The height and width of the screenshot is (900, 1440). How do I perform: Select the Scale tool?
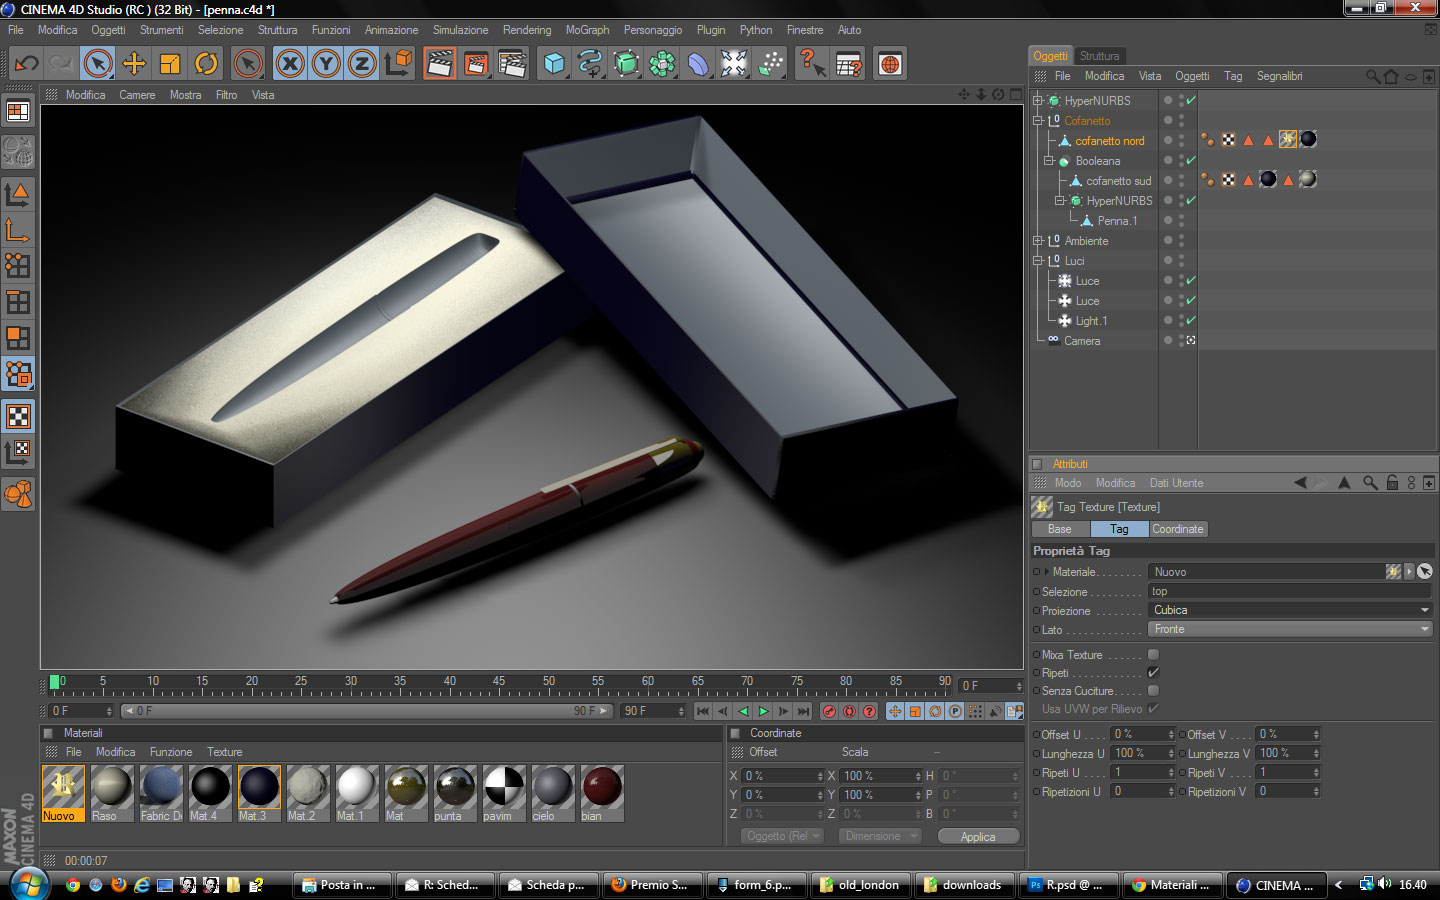[170, 64]
